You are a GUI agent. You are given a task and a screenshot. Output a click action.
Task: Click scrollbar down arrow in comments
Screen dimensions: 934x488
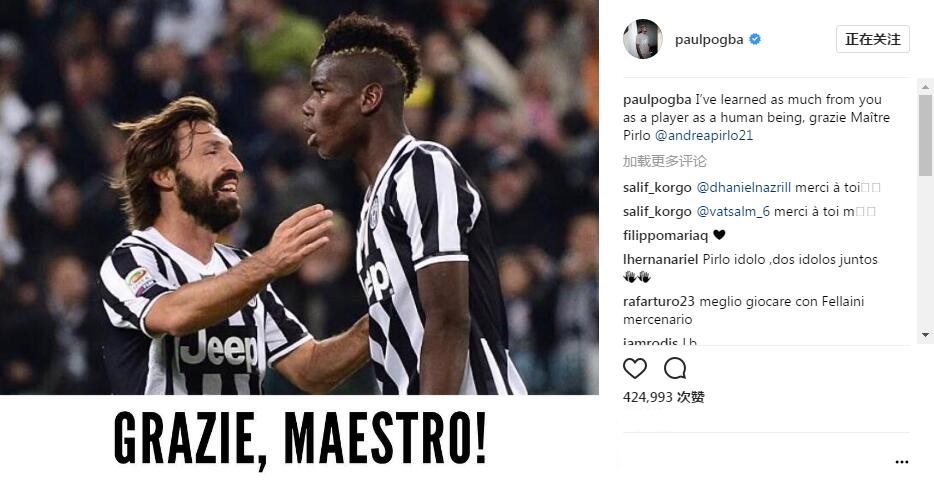925,335
